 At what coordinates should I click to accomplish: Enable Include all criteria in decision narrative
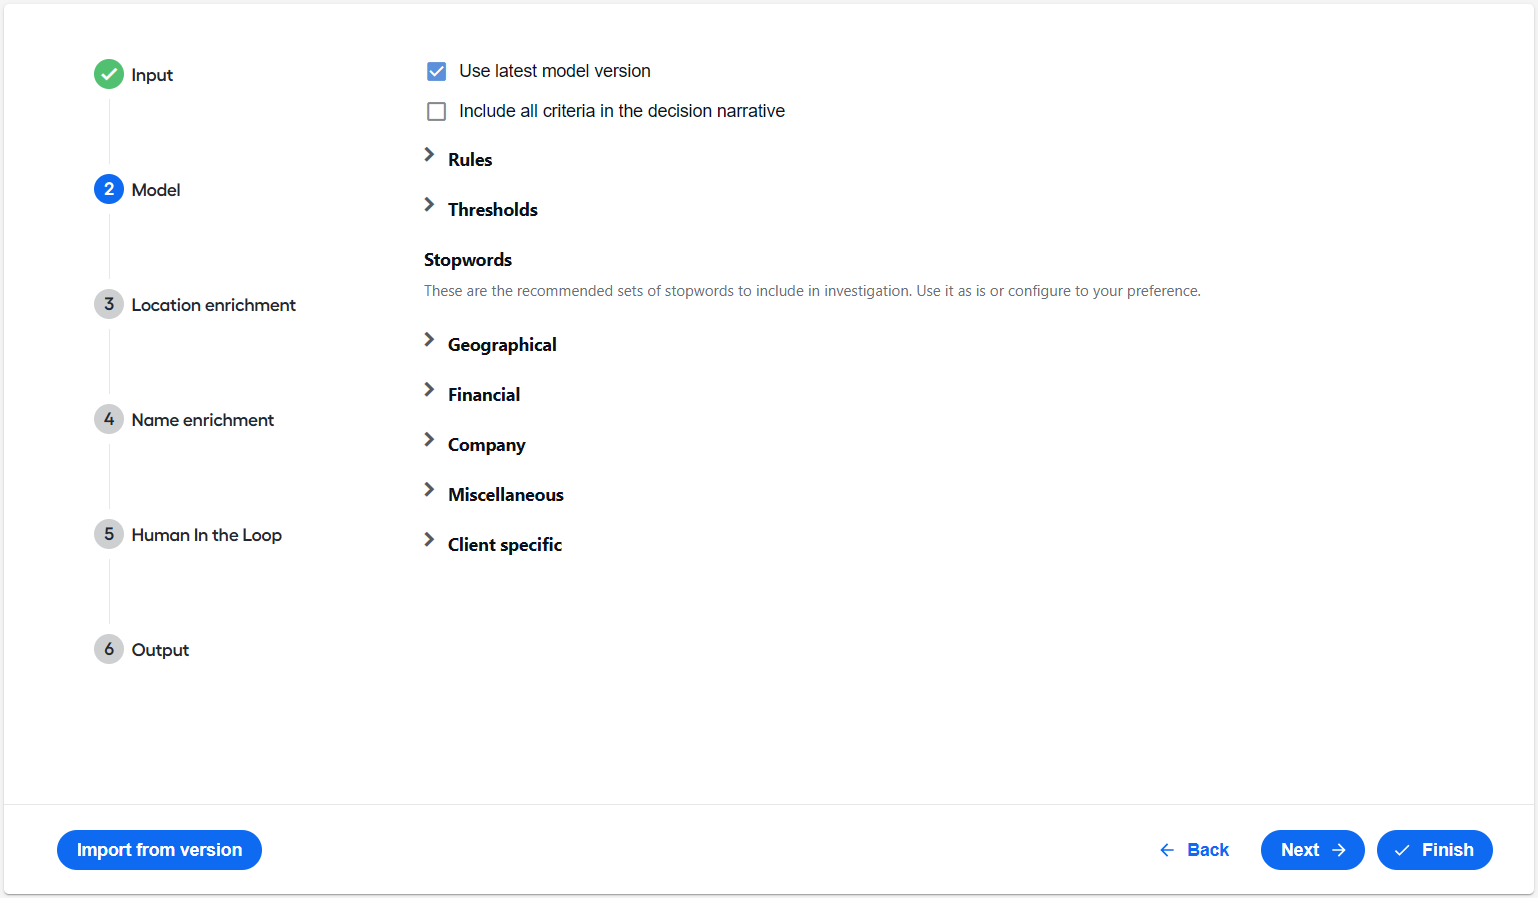point(437,111)
